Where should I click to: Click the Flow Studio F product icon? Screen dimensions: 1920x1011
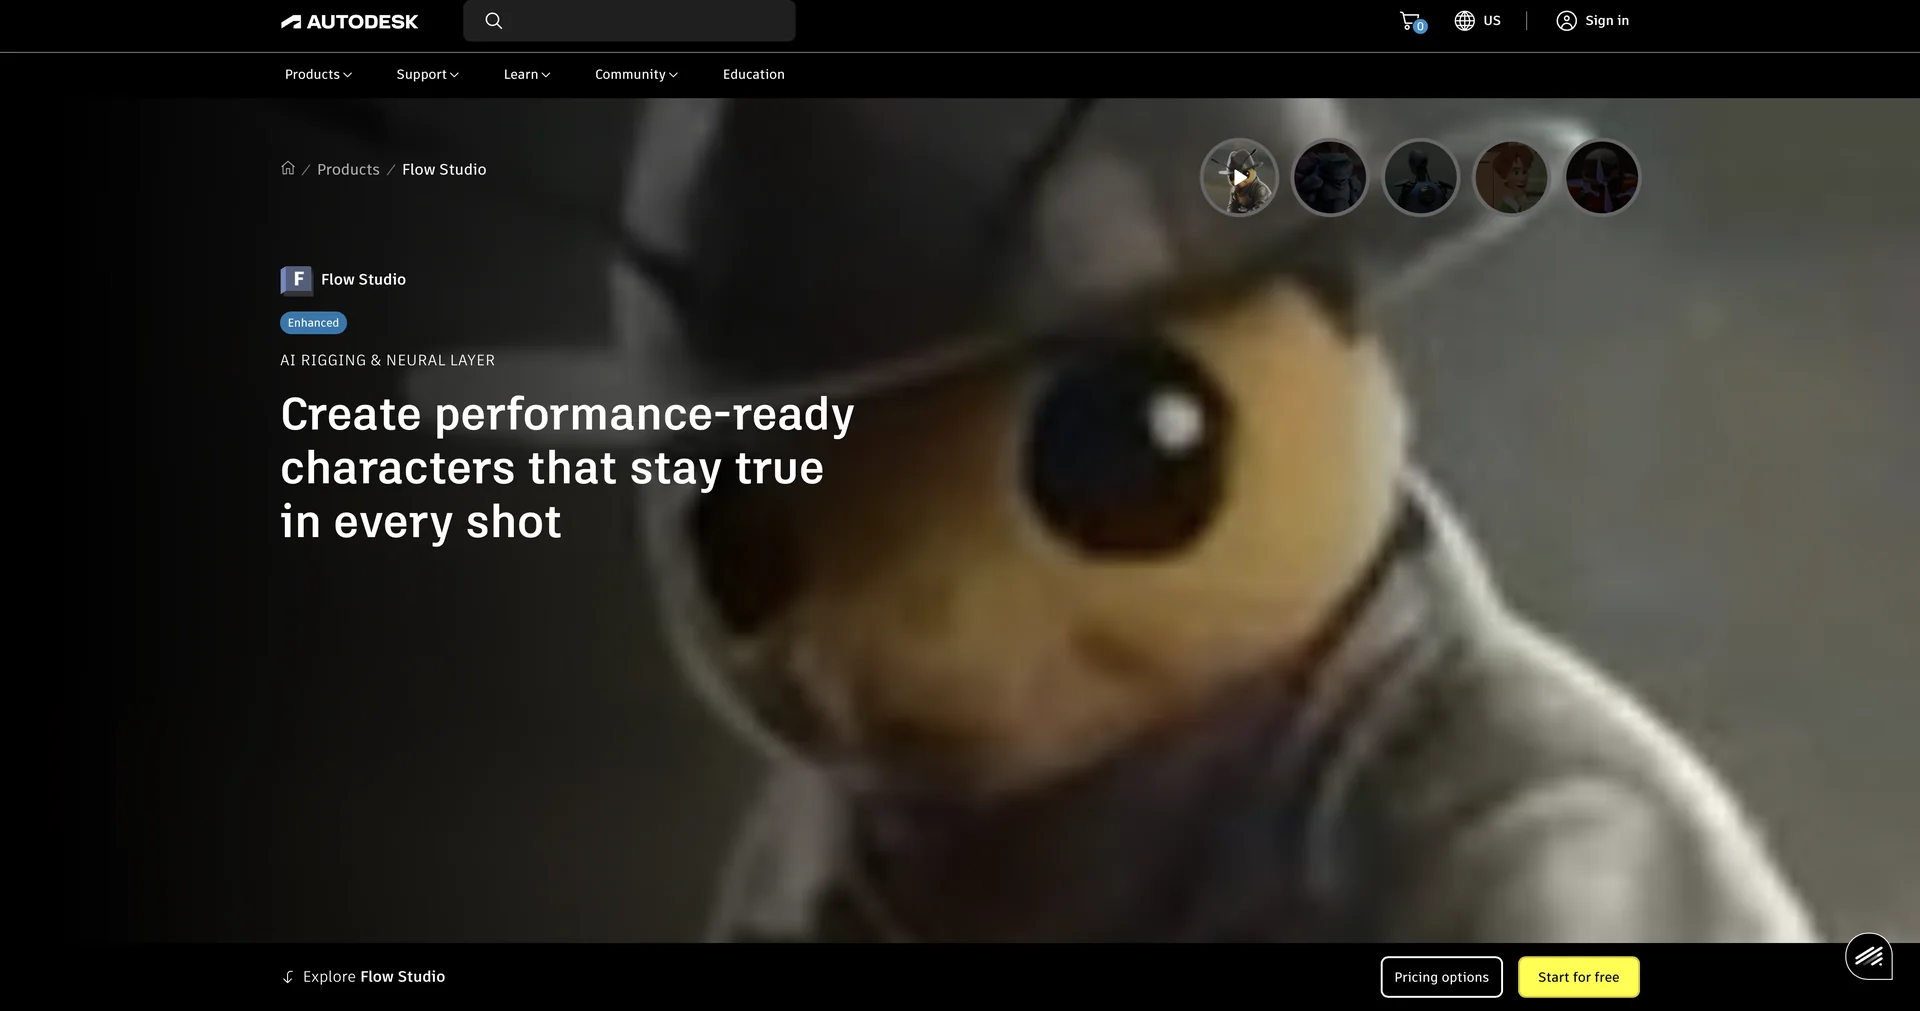point(296,280)
